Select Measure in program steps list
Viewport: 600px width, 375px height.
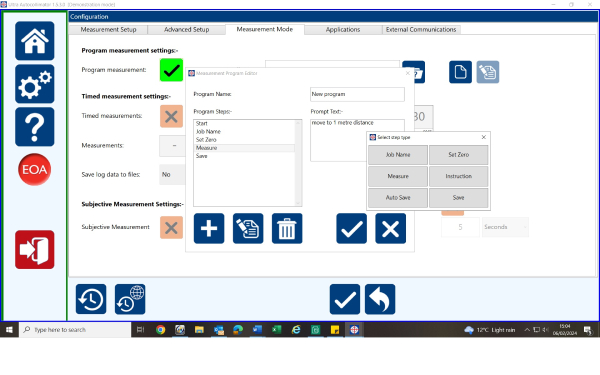(245, 148)
